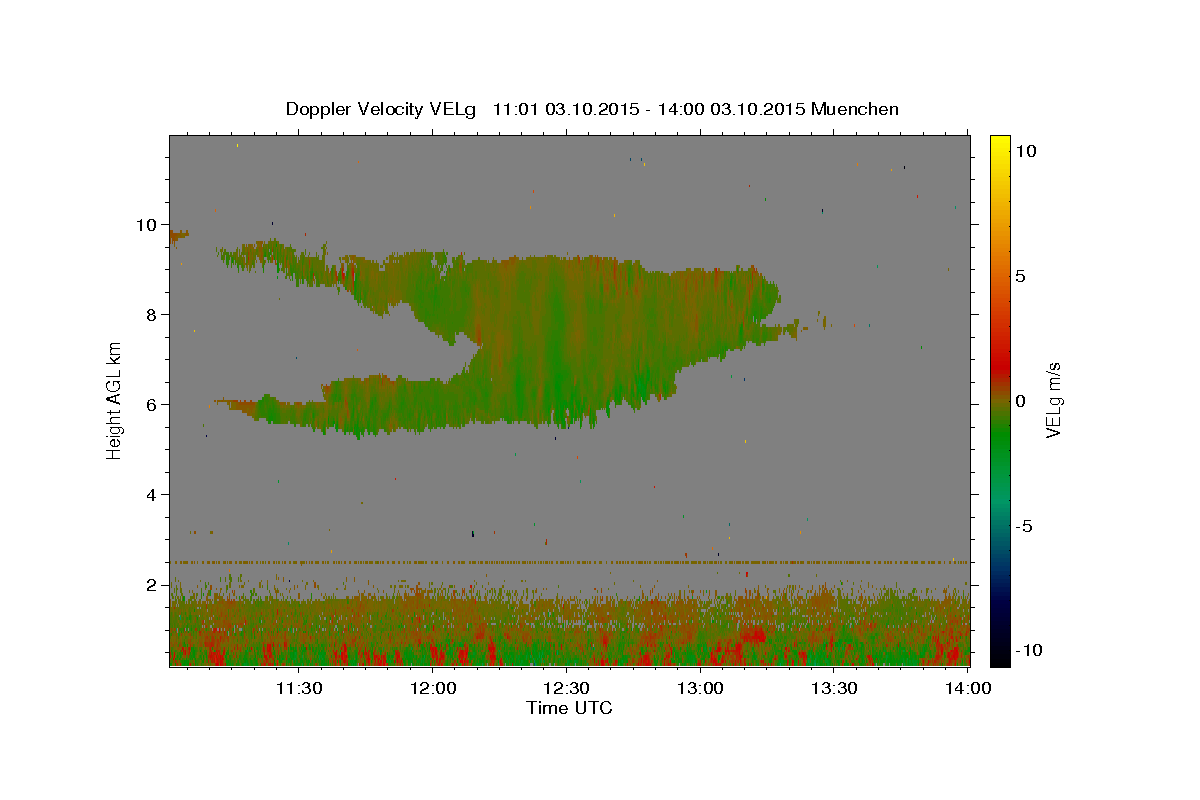Click the '12:00' time axis label

click(x=433, y=688)
